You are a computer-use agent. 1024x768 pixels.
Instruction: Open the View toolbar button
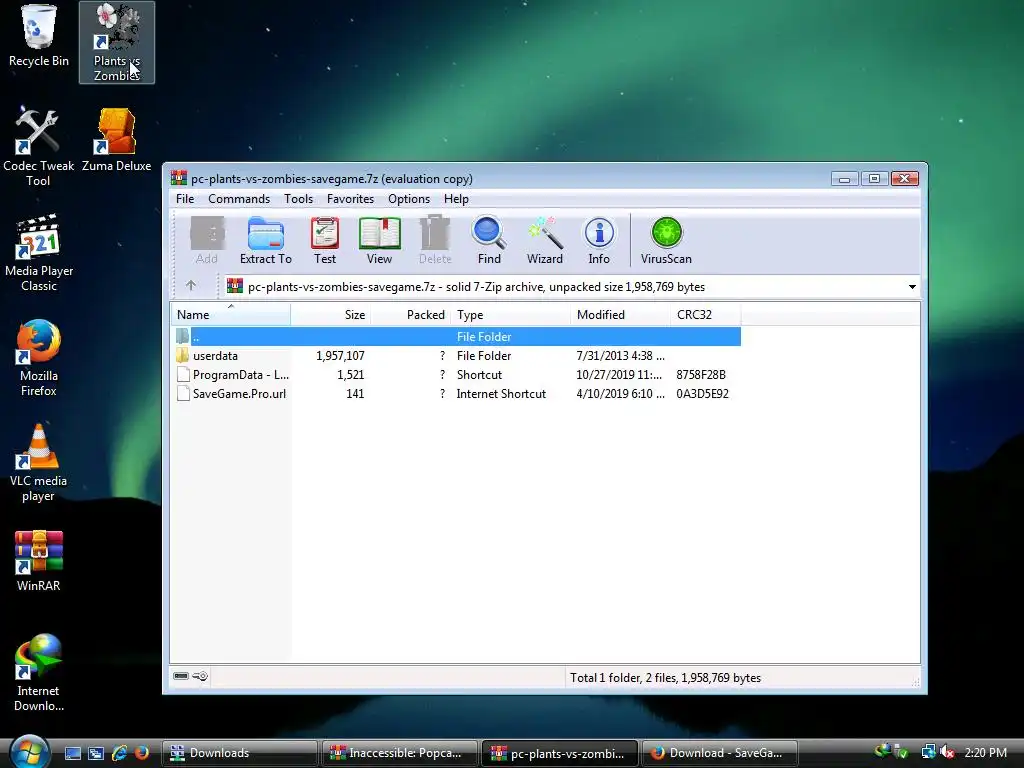point(379,240)
